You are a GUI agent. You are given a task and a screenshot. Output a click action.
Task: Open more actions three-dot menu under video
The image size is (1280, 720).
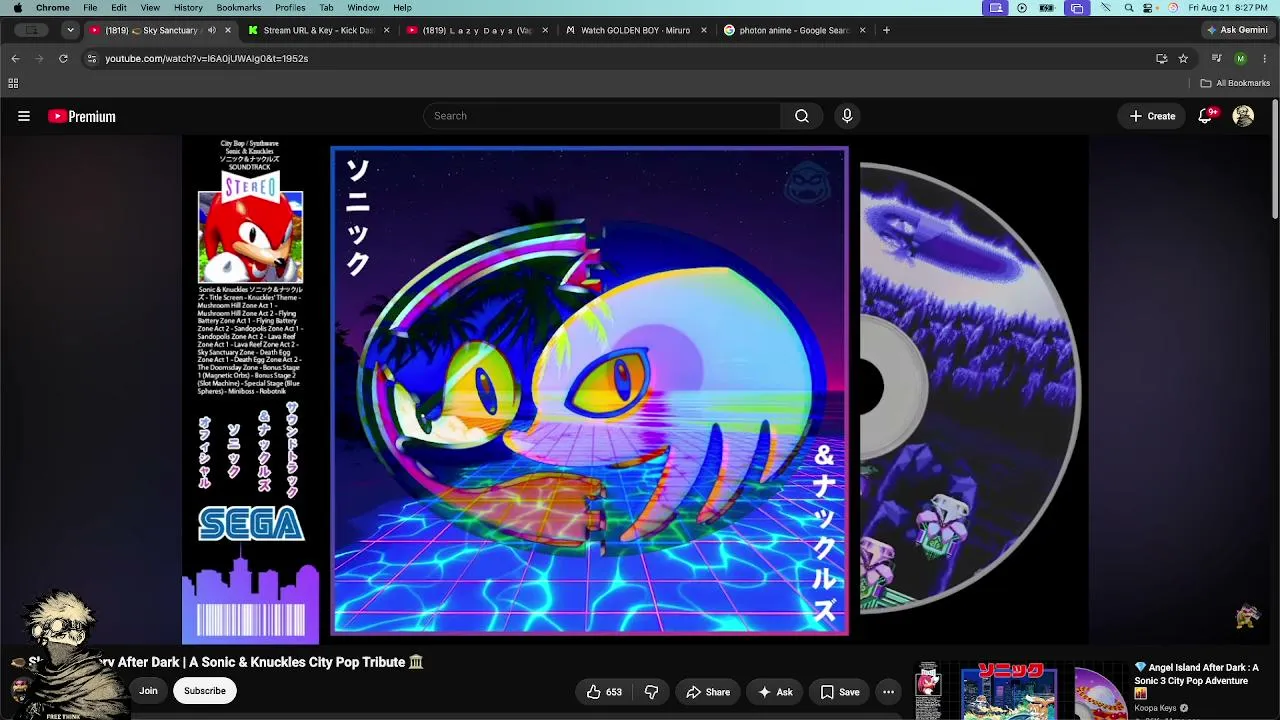888,692
